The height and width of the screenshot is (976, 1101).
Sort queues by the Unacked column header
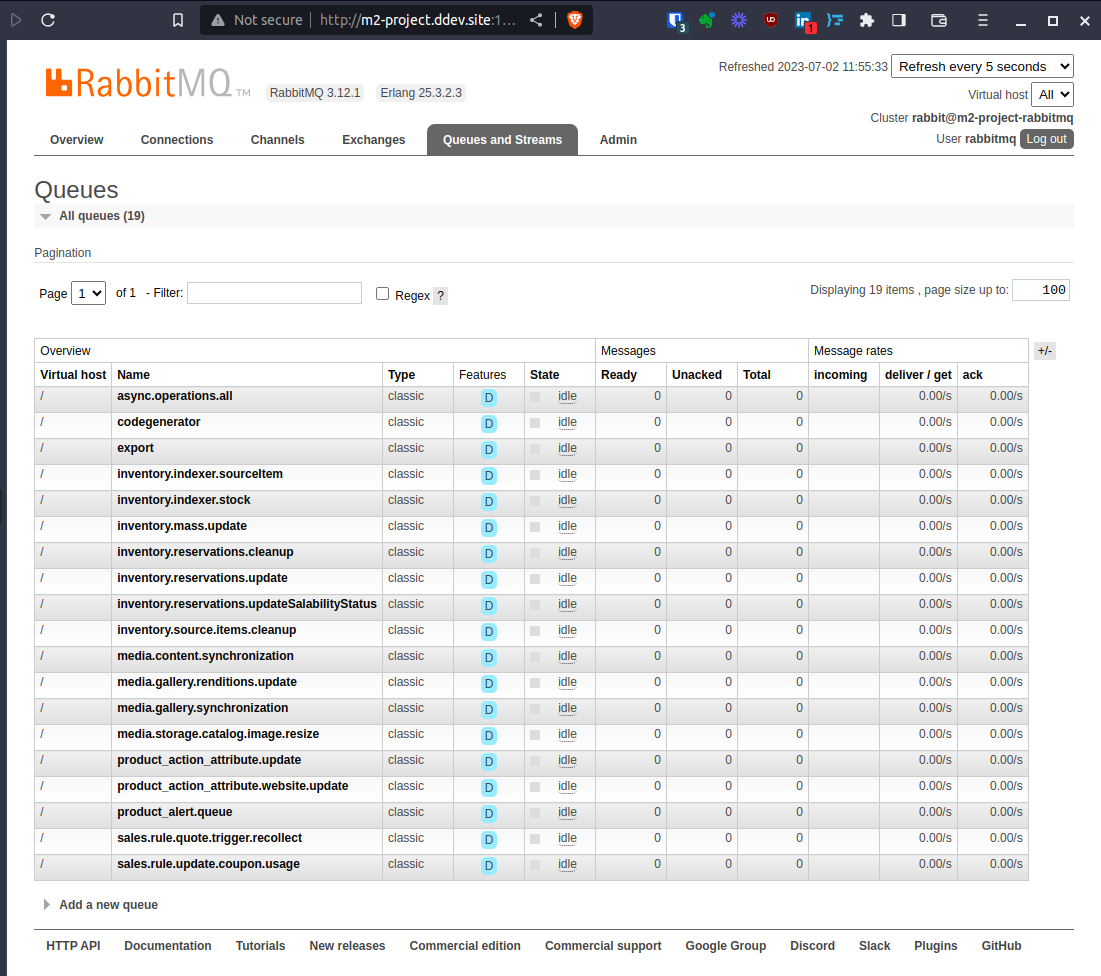(x=697, y=375)
